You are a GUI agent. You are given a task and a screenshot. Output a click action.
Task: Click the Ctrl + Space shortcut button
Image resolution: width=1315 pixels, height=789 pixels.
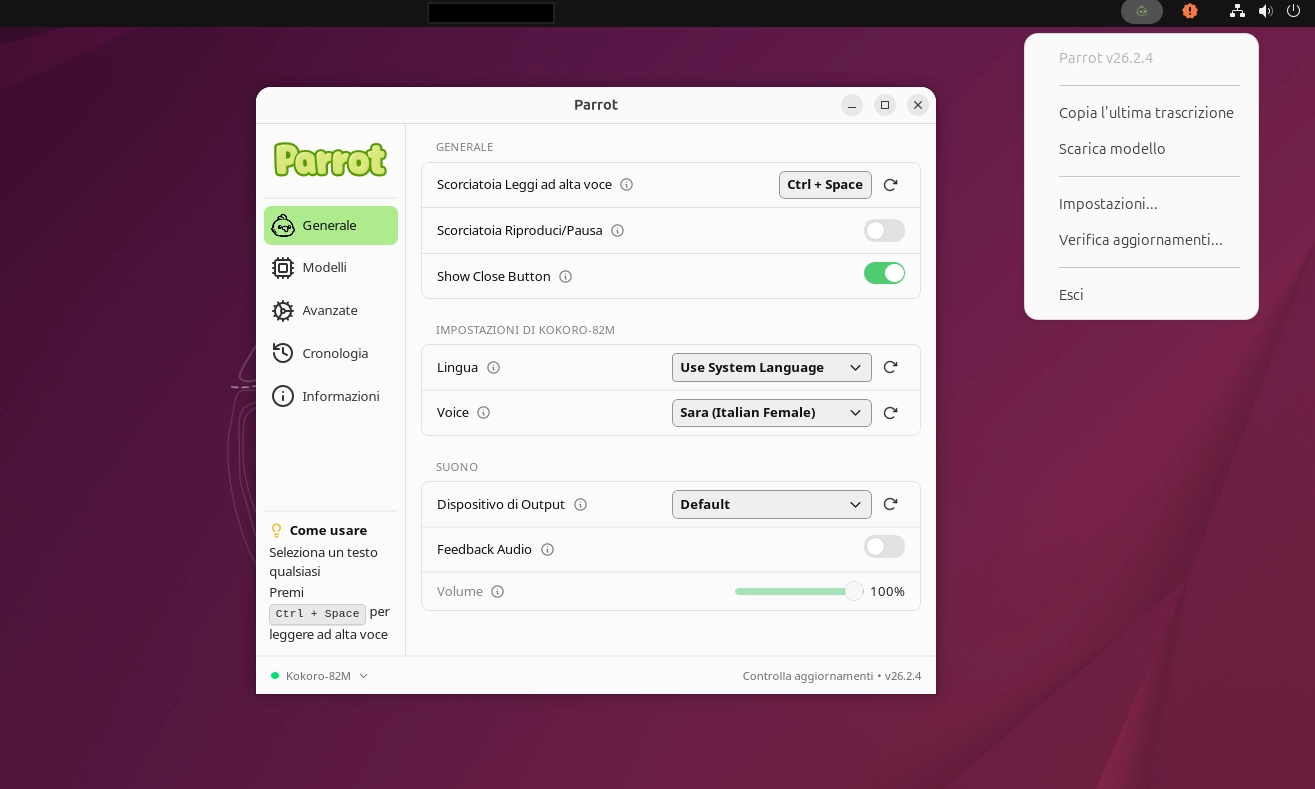(x=825, y=185)
